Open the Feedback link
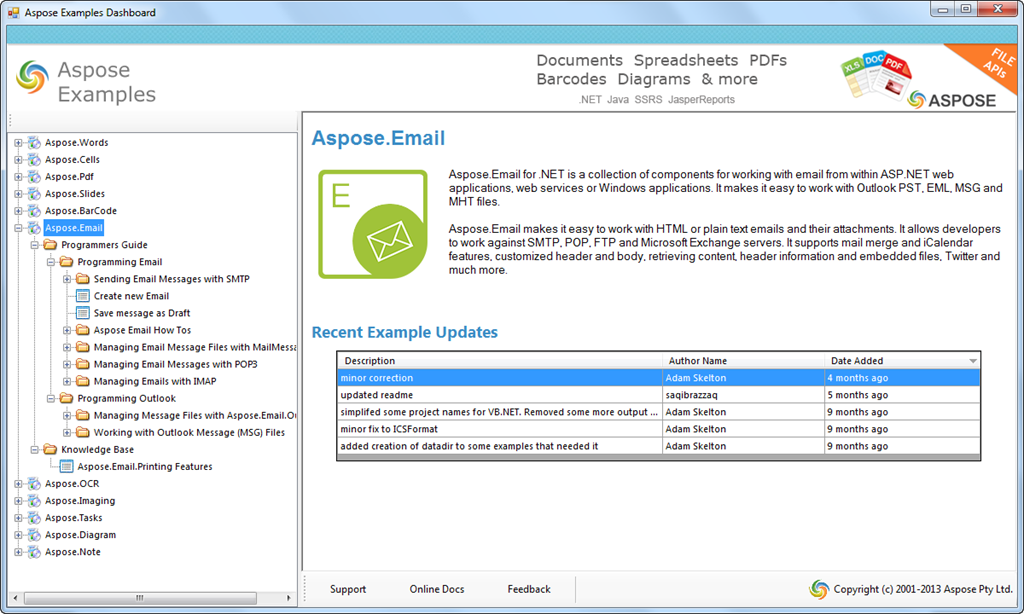Viewport: 1024px width, 614px height. click(529, 589)
